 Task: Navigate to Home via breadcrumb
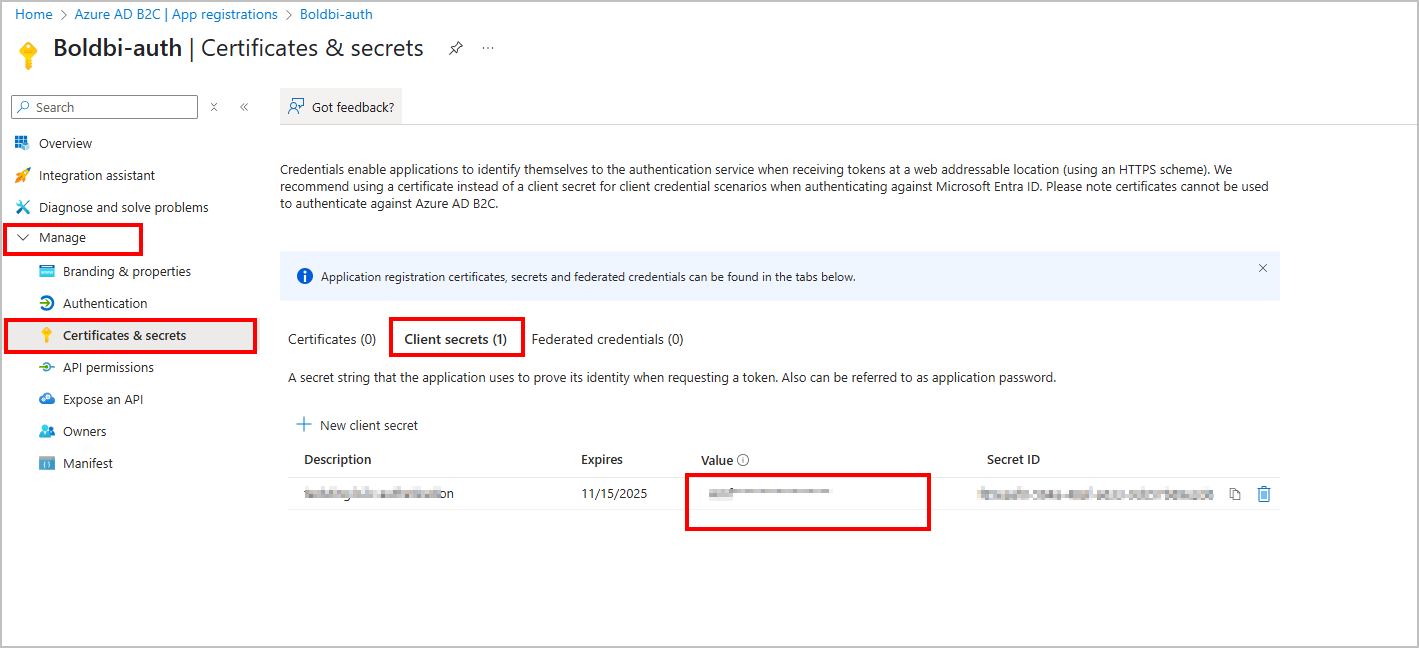pos(33,13)
